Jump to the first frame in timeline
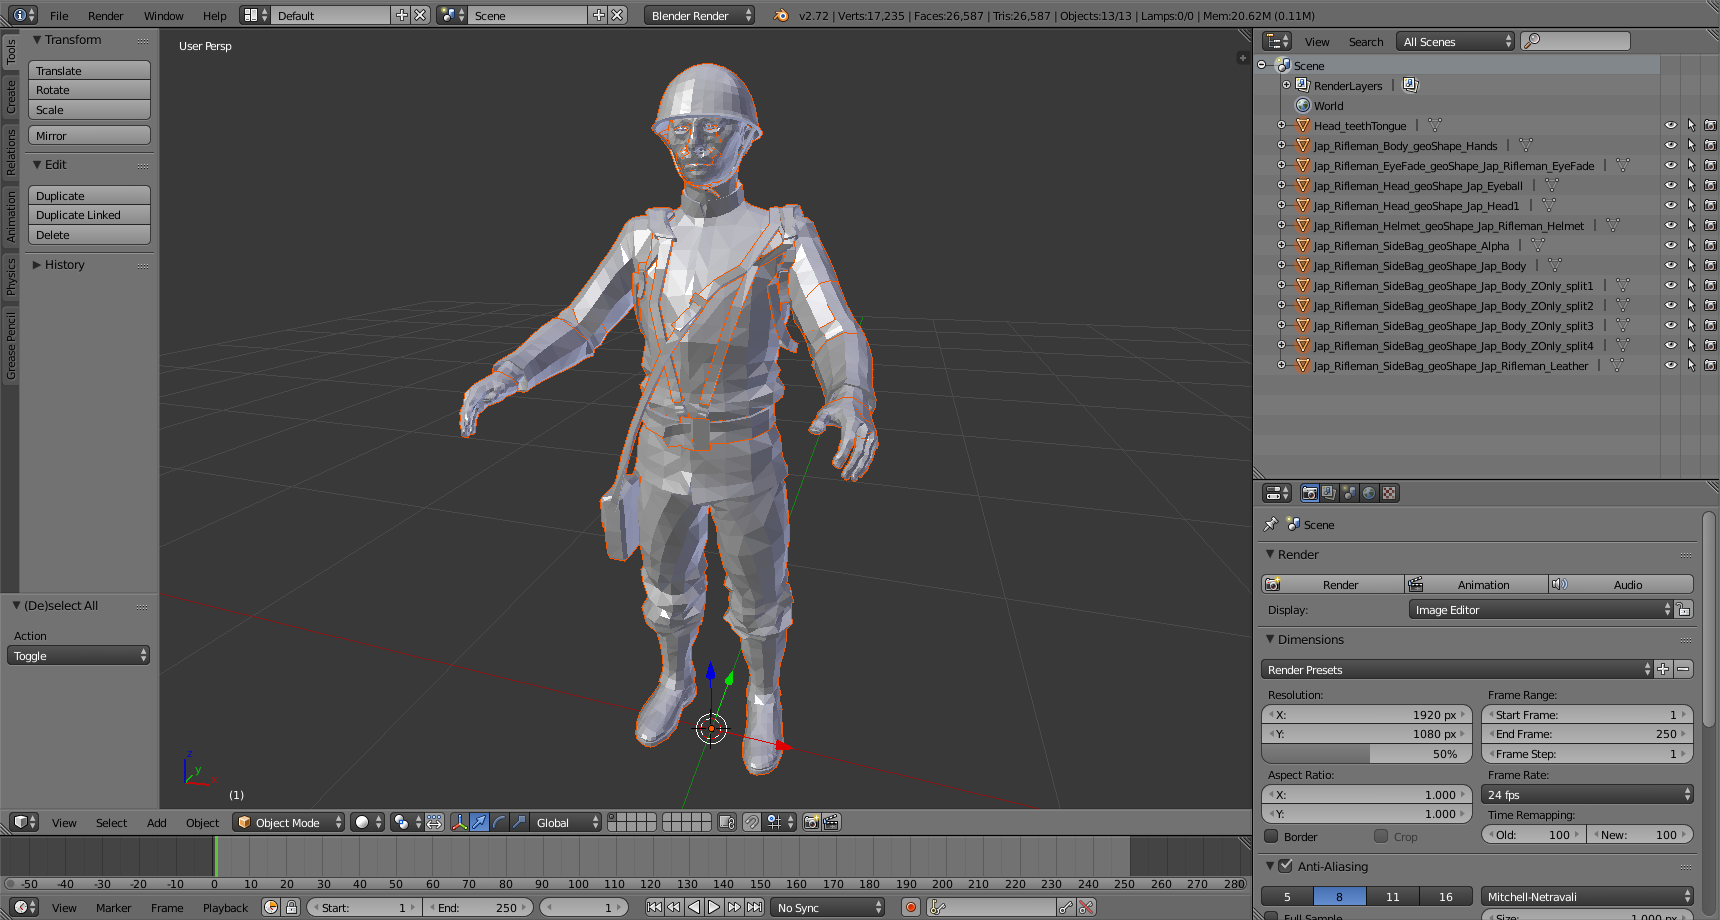The image size is (1720, 920). point(654,907)
